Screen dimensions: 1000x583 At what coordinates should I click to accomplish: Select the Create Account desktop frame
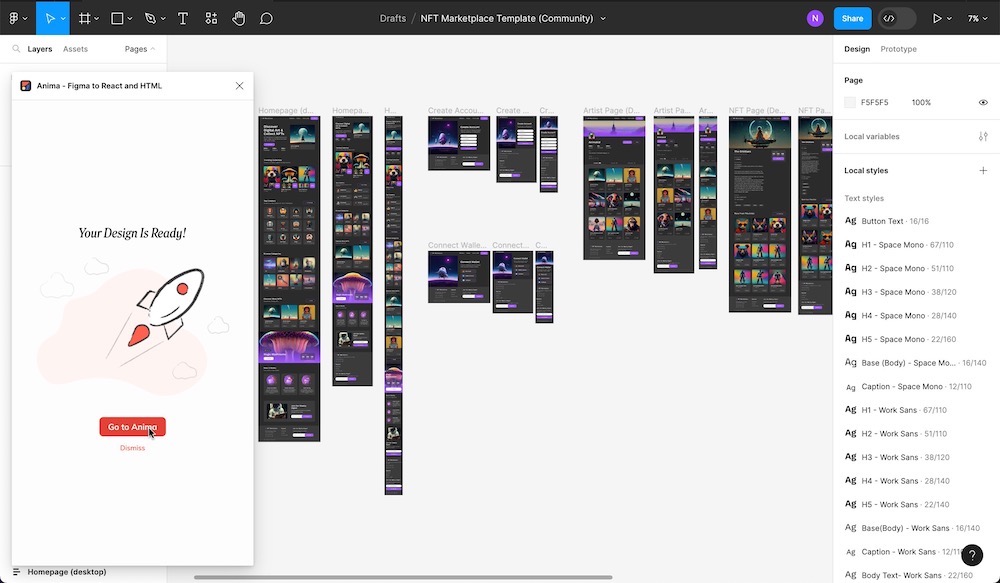coord(459,143)
